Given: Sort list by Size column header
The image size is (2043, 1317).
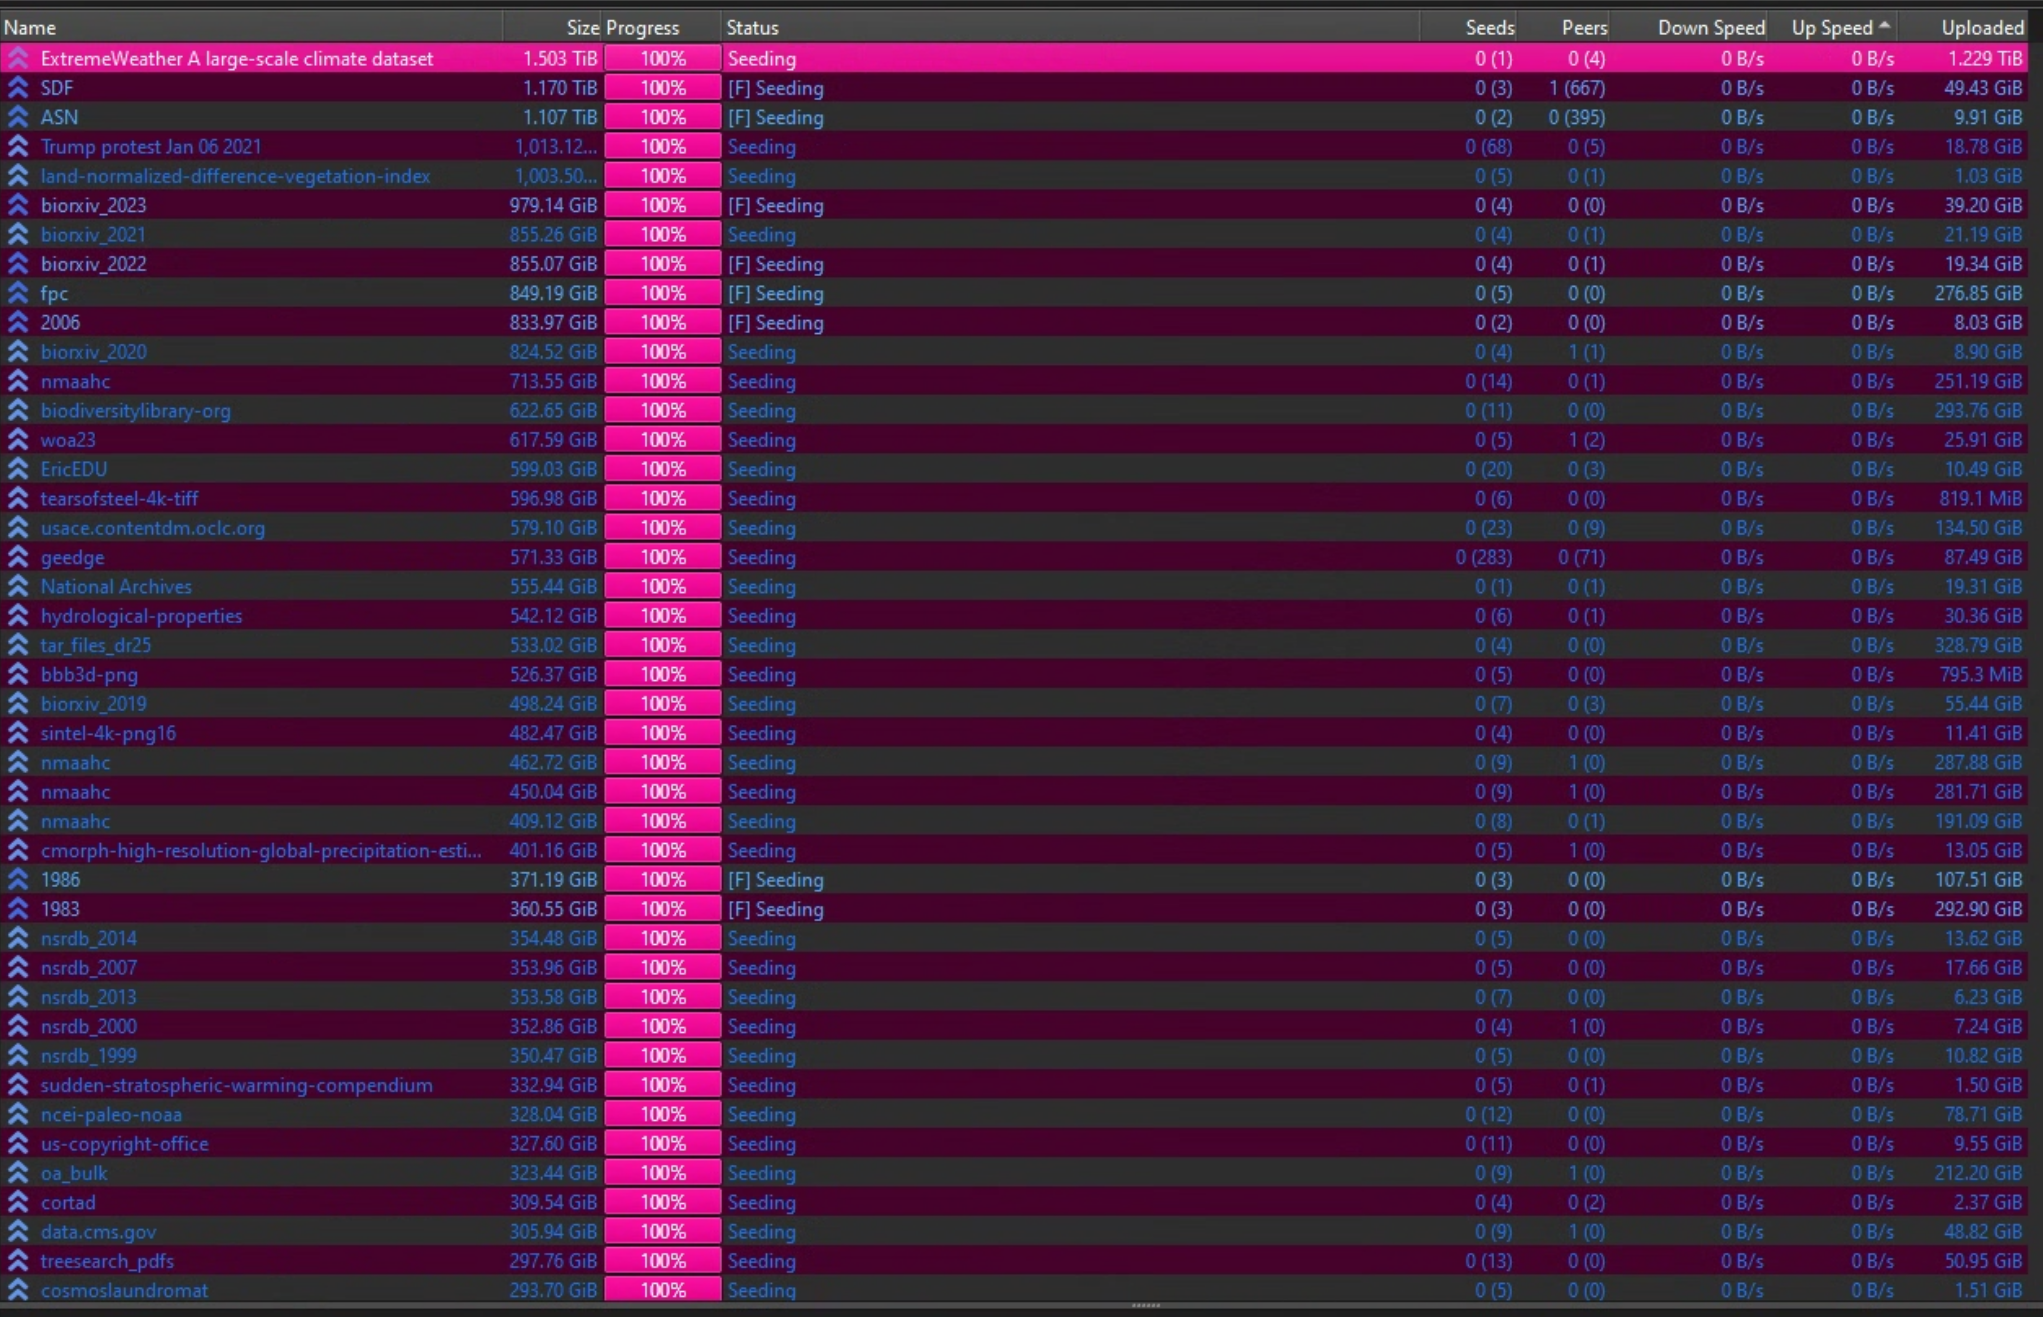Looking at the screenshot, I should point(582,28).
